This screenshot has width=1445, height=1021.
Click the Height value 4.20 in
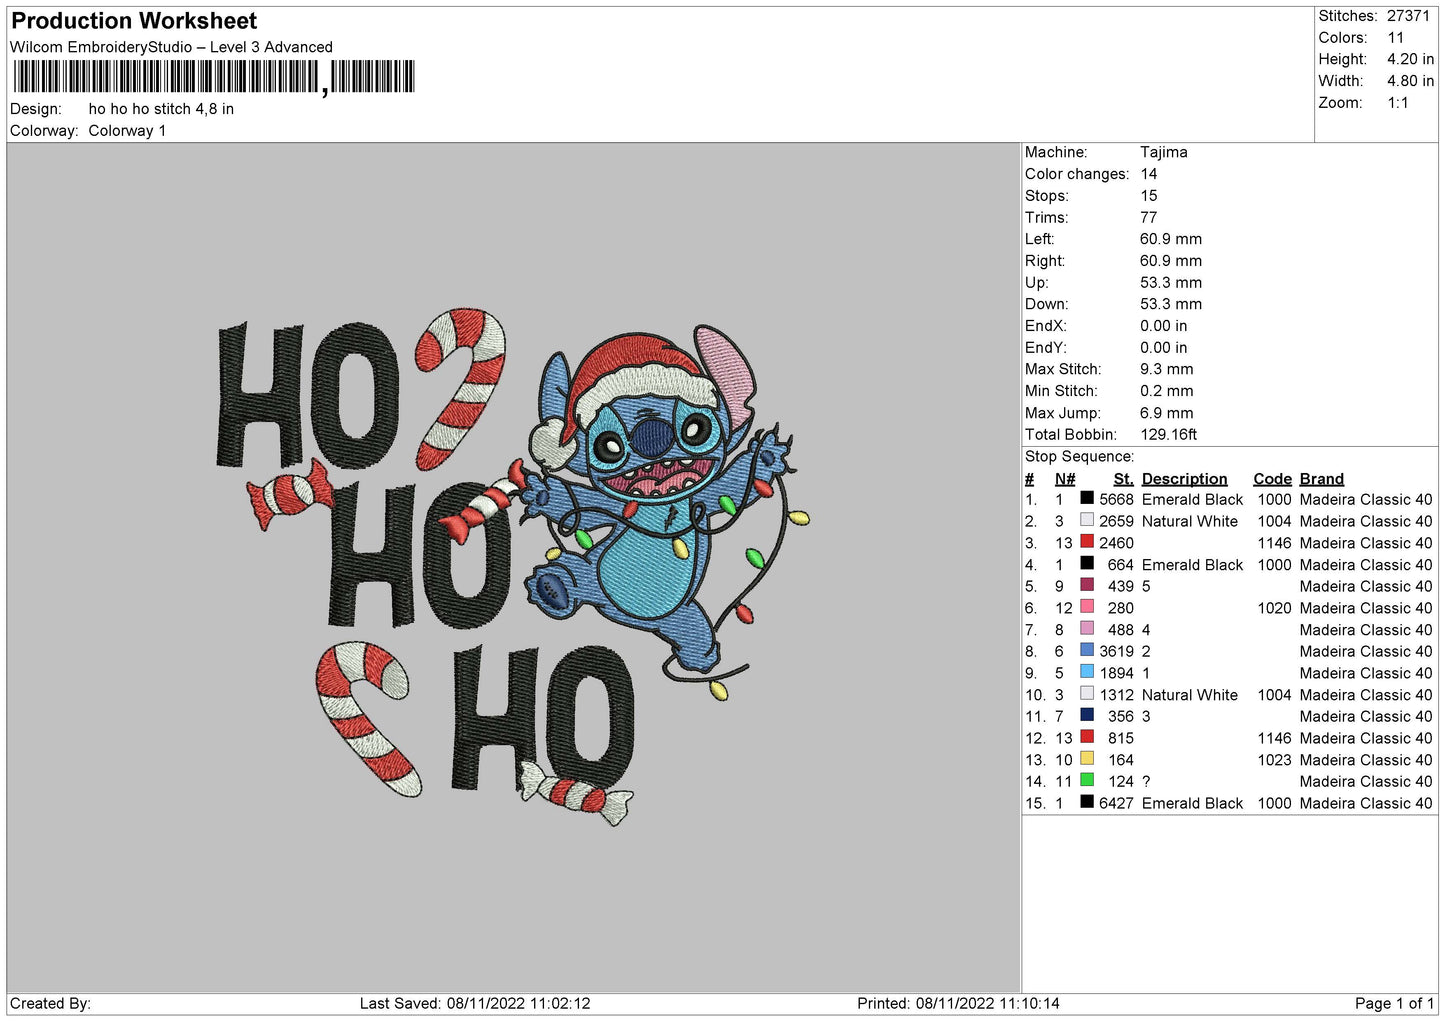pos(1410,59)
